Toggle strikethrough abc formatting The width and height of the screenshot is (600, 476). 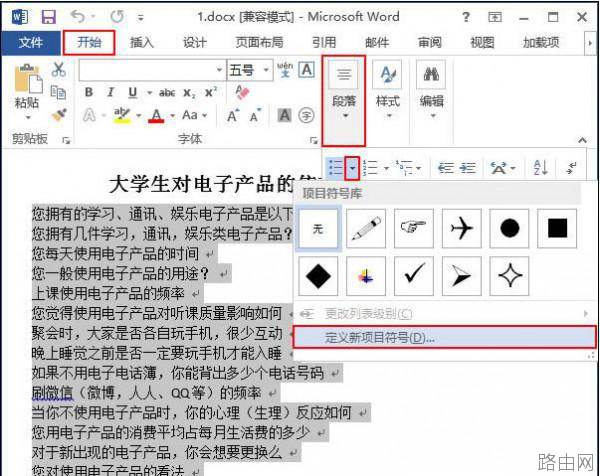167,93
